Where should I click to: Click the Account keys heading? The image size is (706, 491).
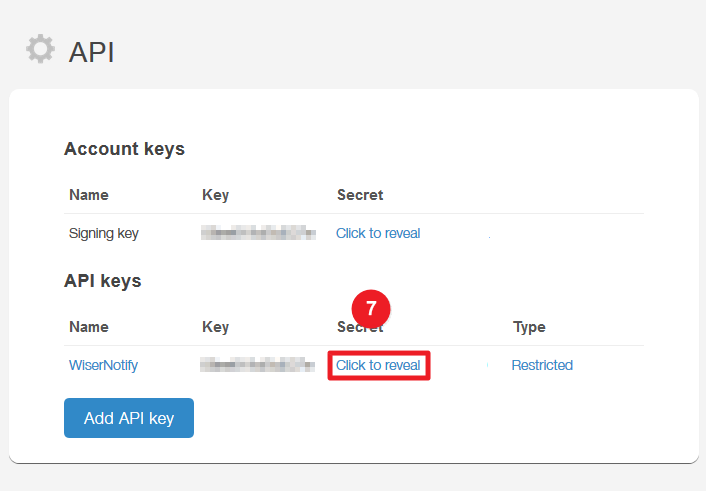tap(124, 149)
